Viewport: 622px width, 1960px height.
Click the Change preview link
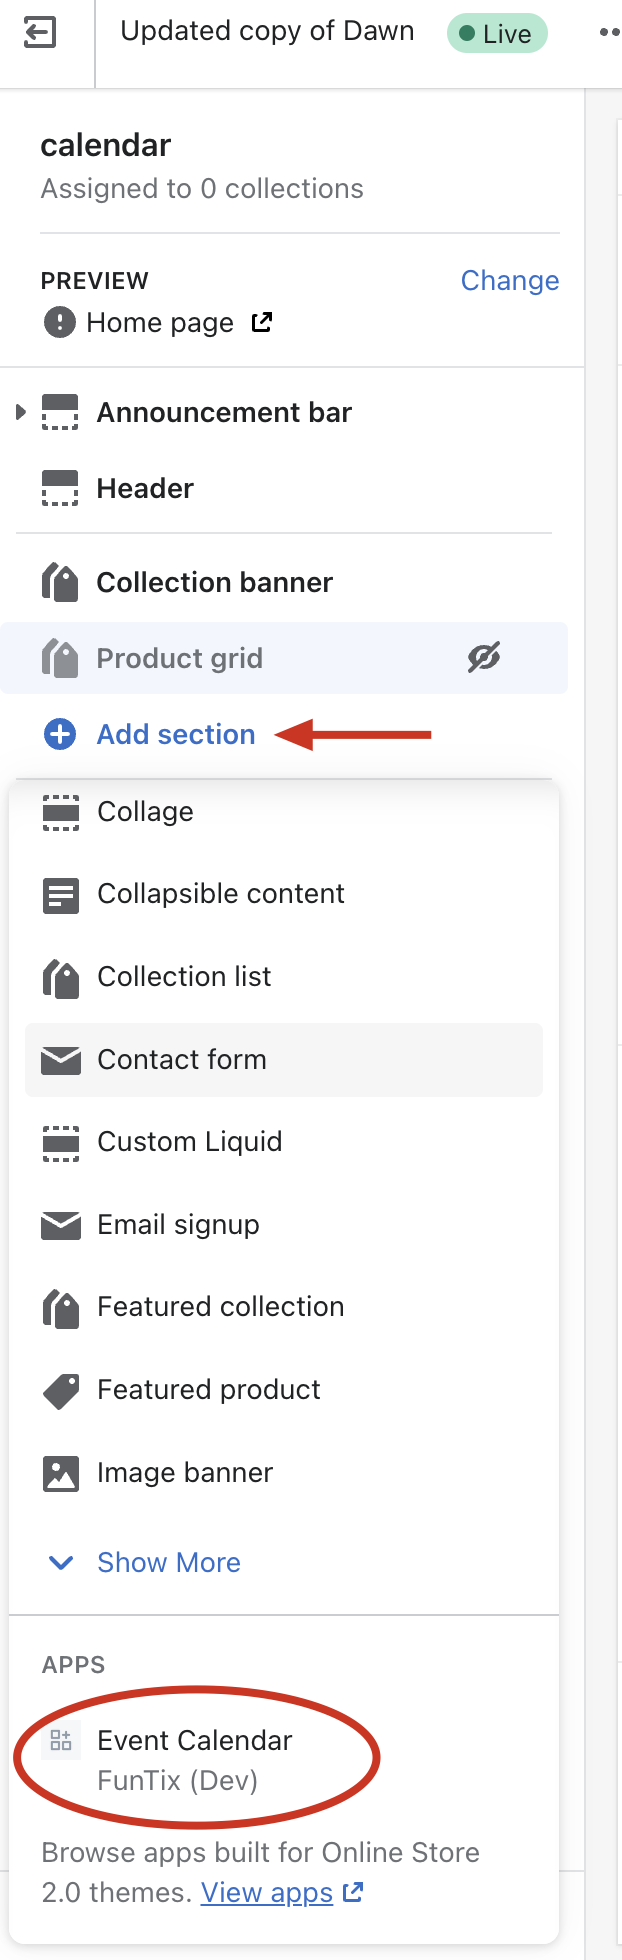coord(510,281)
